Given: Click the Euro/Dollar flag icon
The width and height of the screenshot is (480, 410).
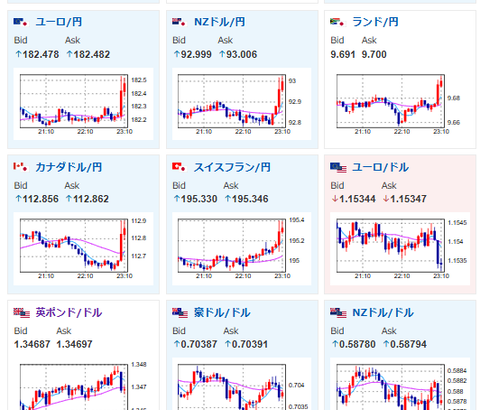Looking at the screenshot, I should click(x=338, y=167).
